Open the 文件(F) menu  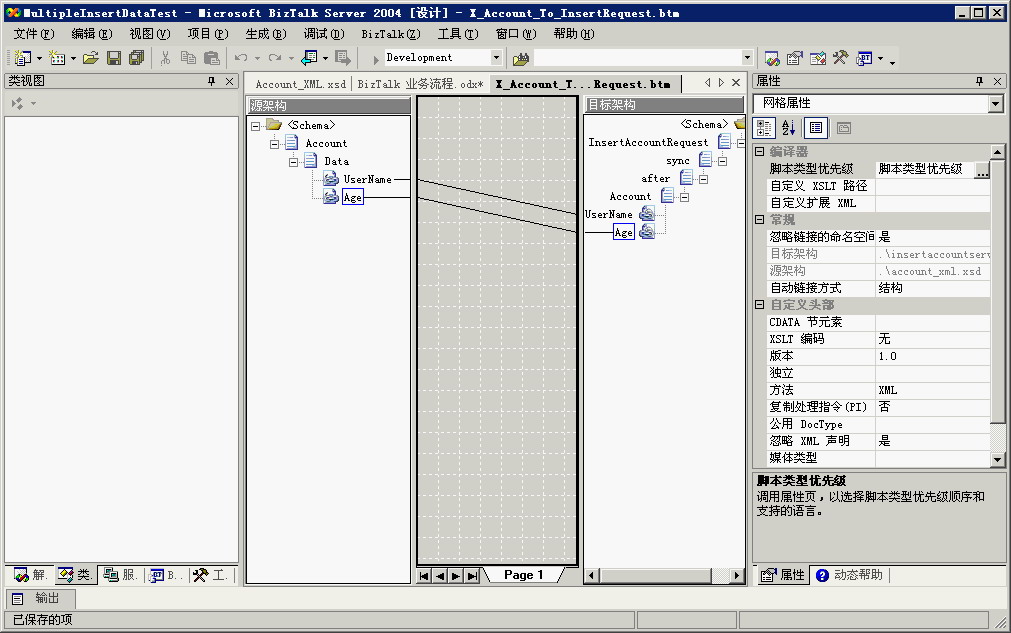(34, 34)
